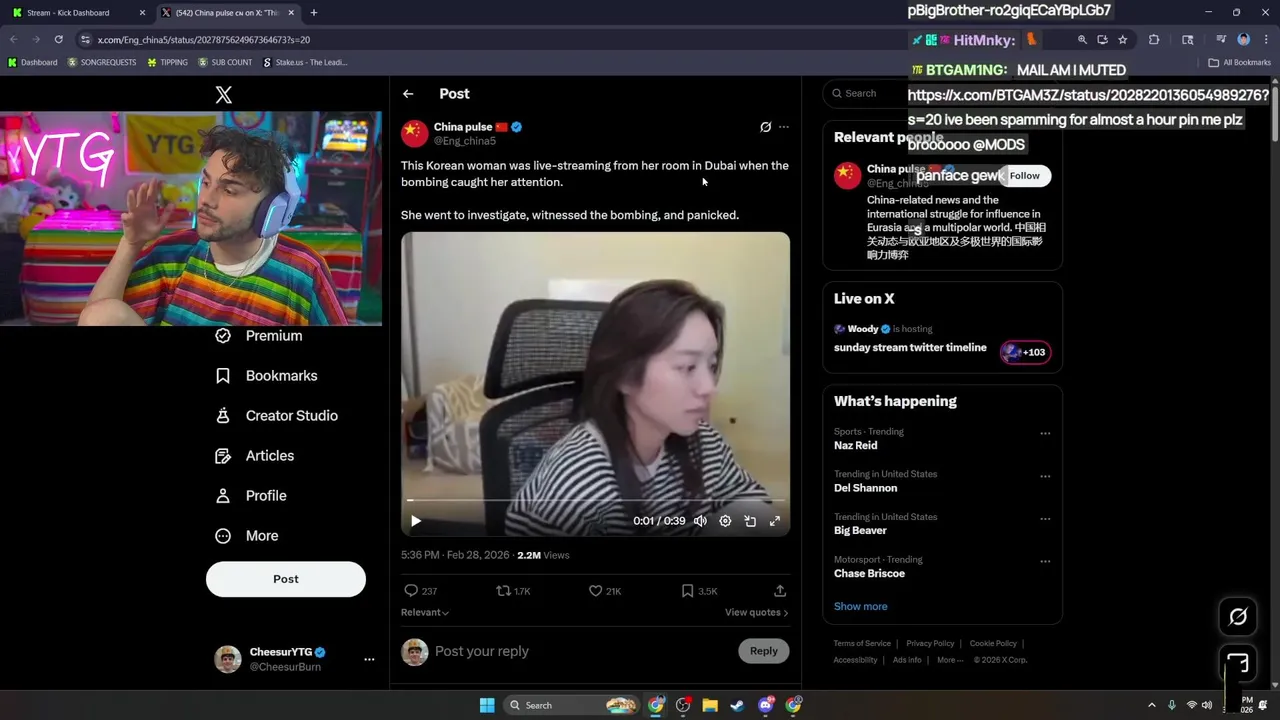Reload the page
Viewport: 1280px width, 720px height.
[x=59, y=40]
